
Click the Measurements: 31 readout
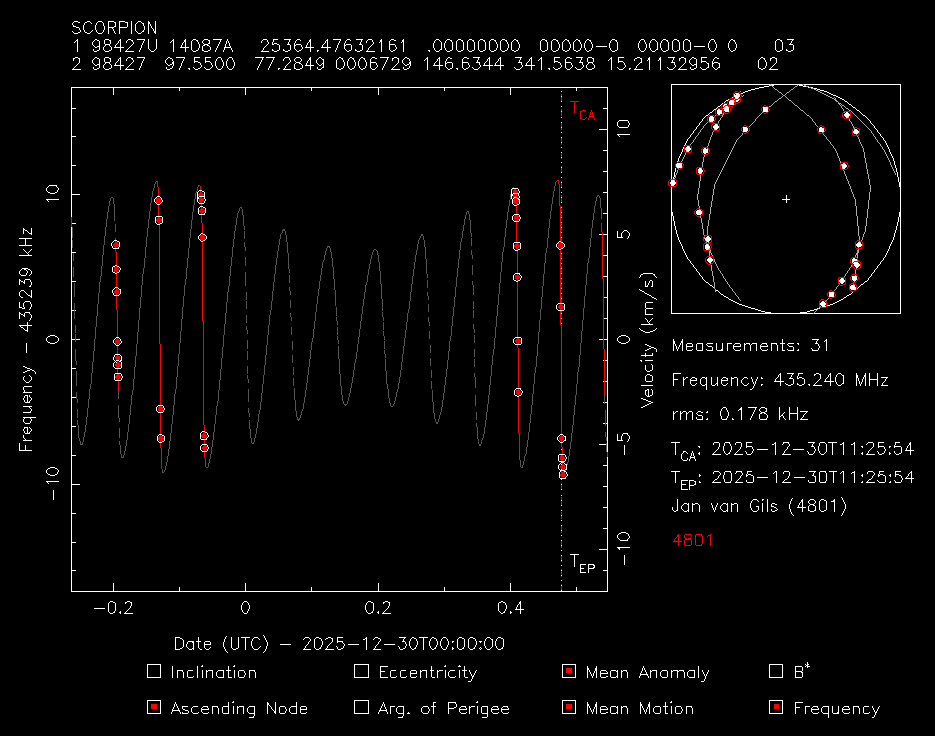pyautogui.click(x=750, y=346)
